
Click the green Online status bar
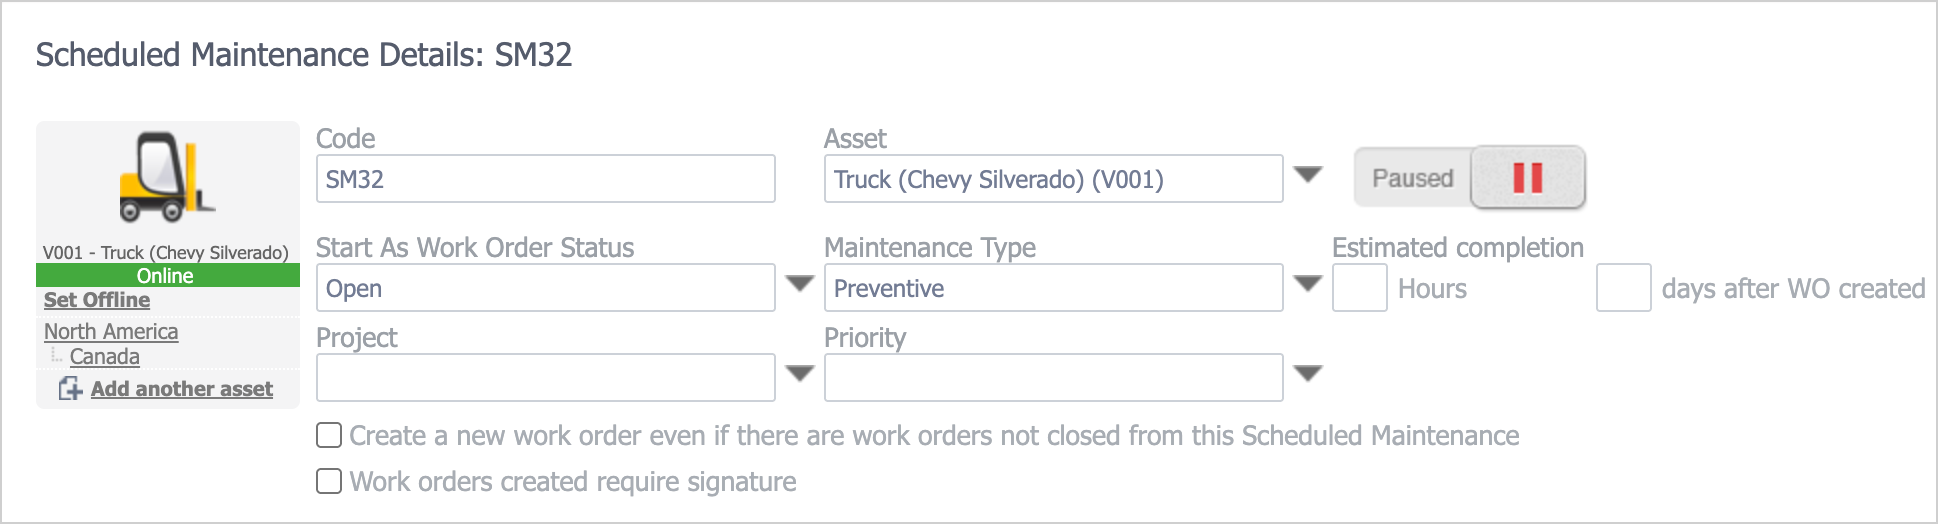click(167, 275)
